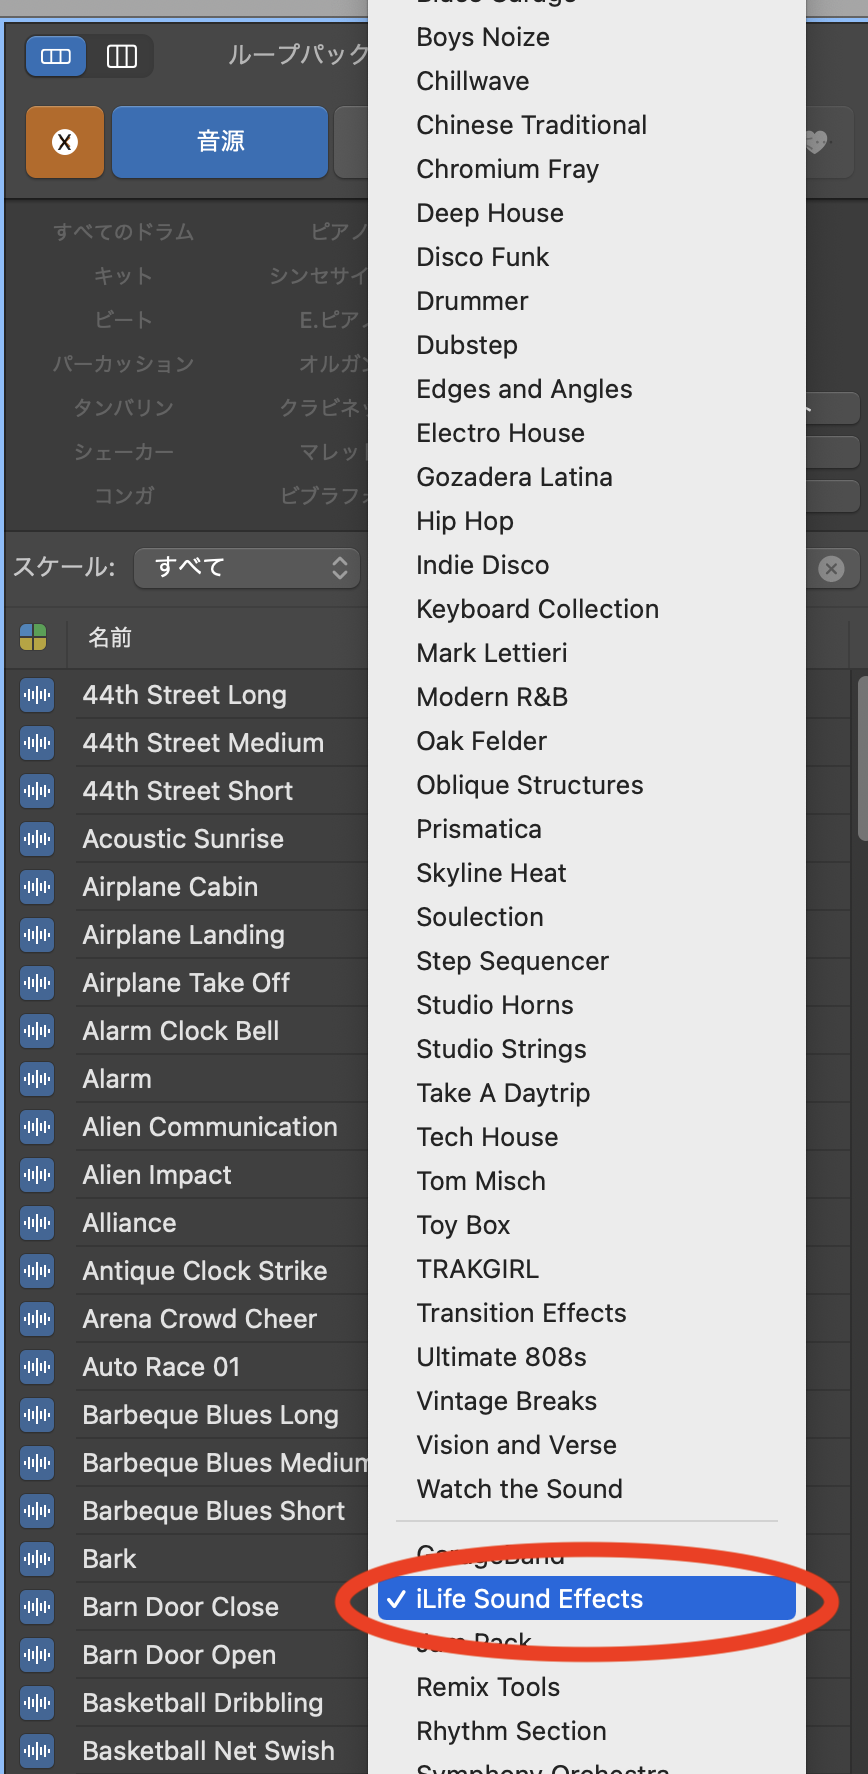Switch to column view icon
The height and width of the screenshot is (1774, 868).
[122, 56]
